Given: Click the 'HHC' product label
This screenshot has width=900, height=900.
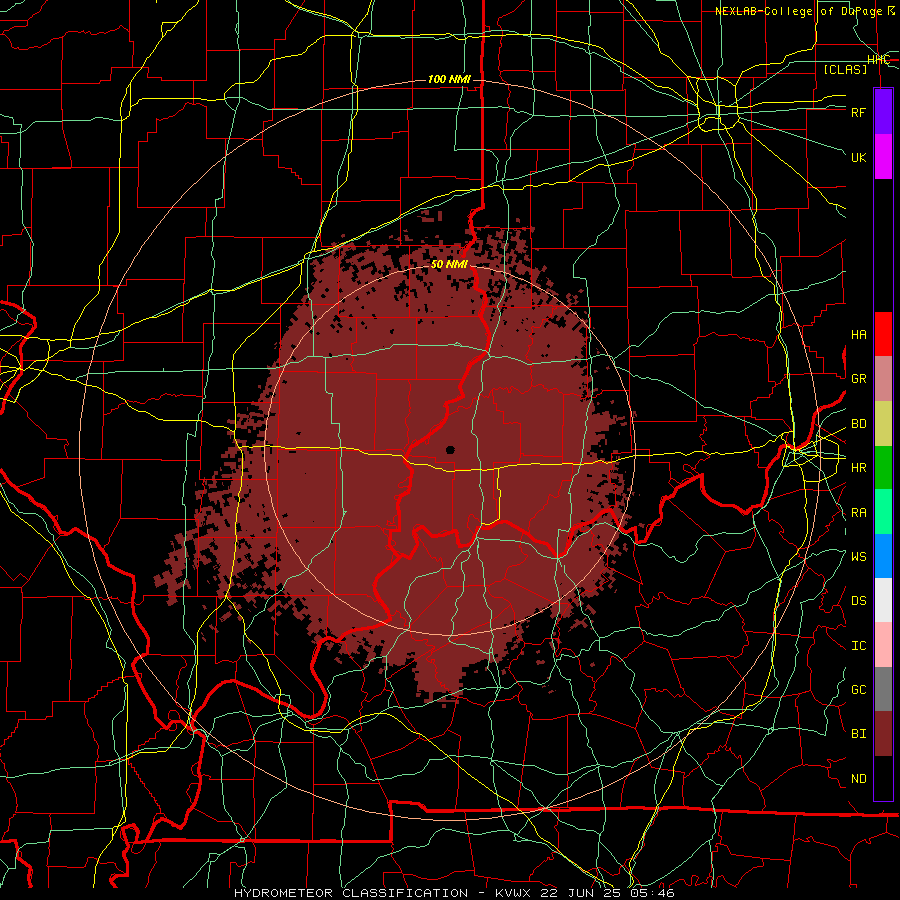Looking at the screenshot, I should tap(878, 60).
